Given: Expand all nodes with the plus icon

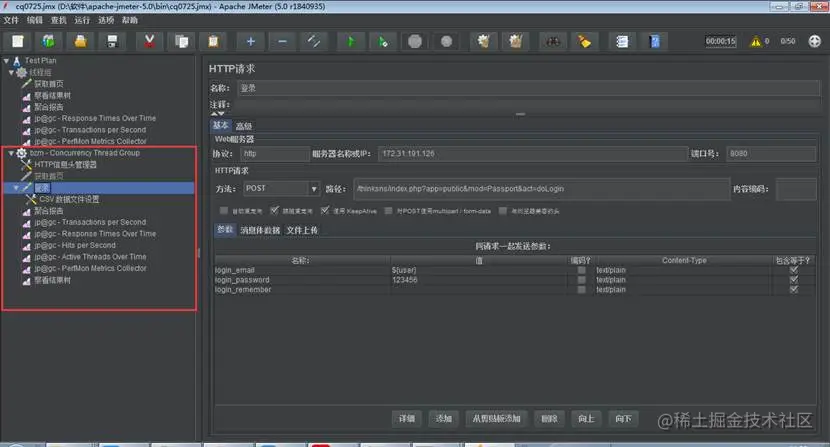Looking at the screenshot, I should (x=250, y=41).
